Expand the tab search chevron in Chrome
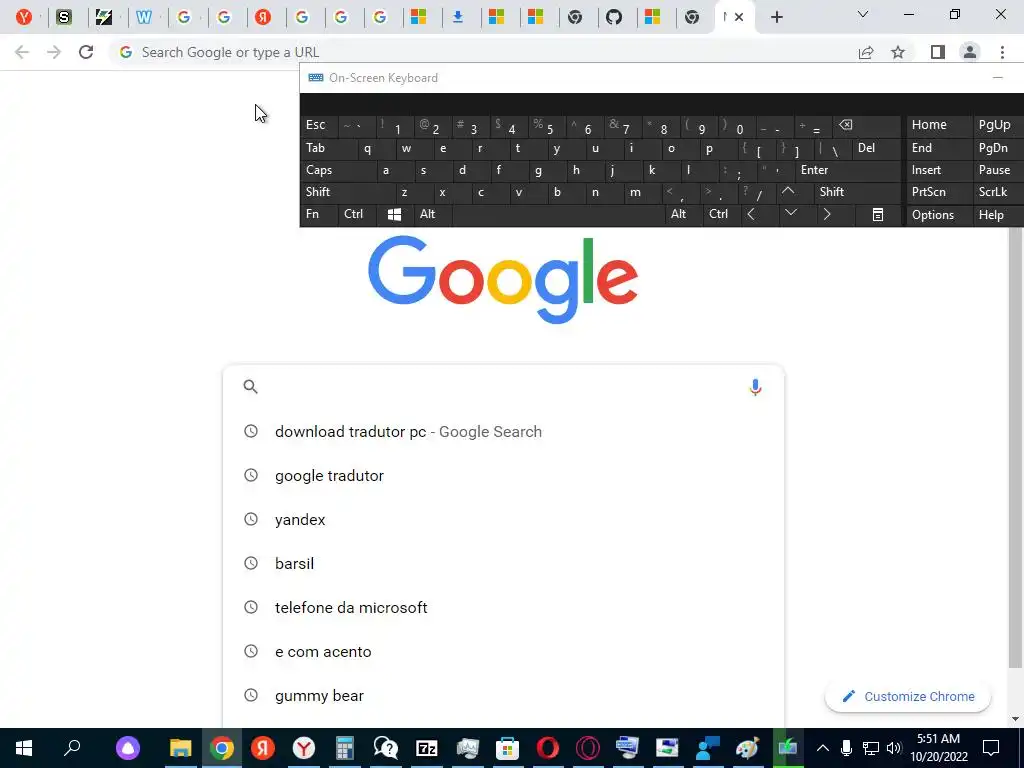Image resolution: width=1024 pixels, height=768 pixels. point(863,14)
